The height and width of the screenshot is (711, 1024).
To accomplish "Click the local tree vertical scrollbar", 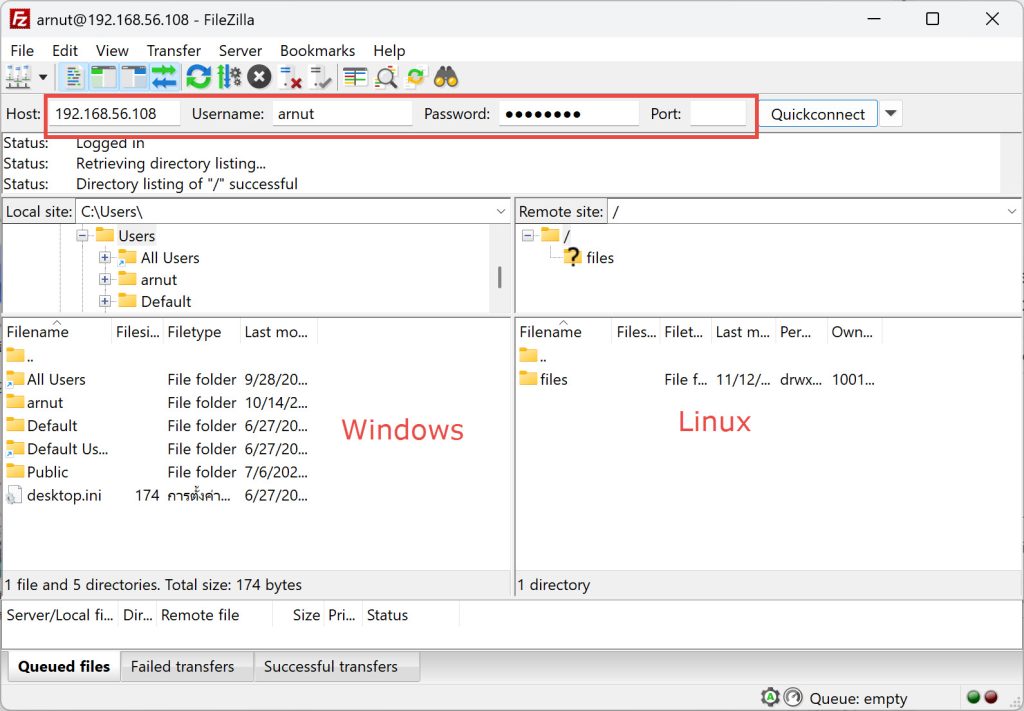I will (x=500, y=277).
